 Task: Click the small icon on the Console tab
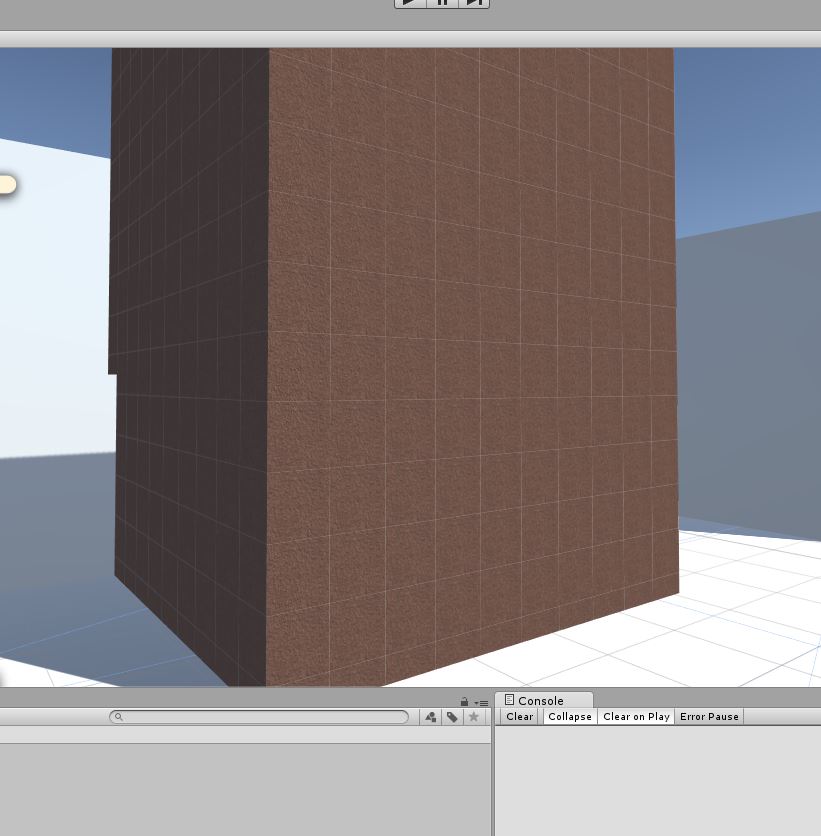511,700
